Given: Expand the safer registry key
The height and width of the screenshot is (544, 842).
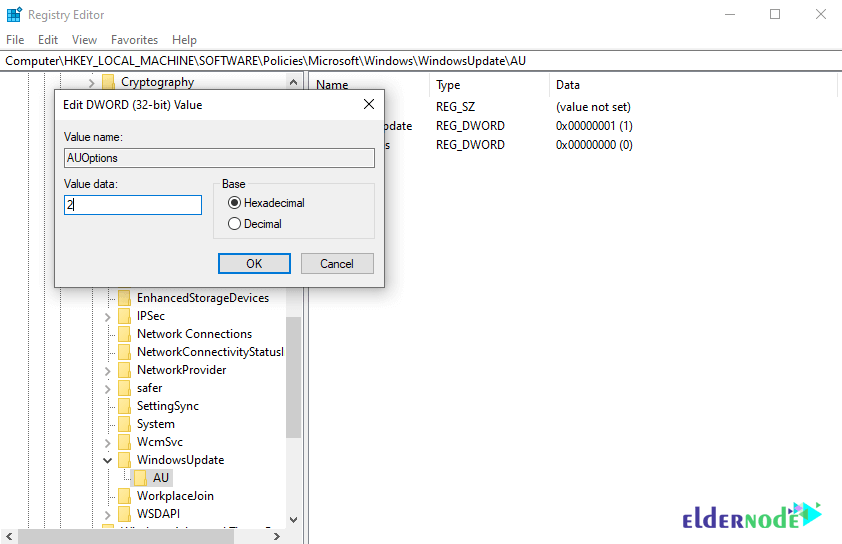Looking at the screenshot, I should (107, 389).
